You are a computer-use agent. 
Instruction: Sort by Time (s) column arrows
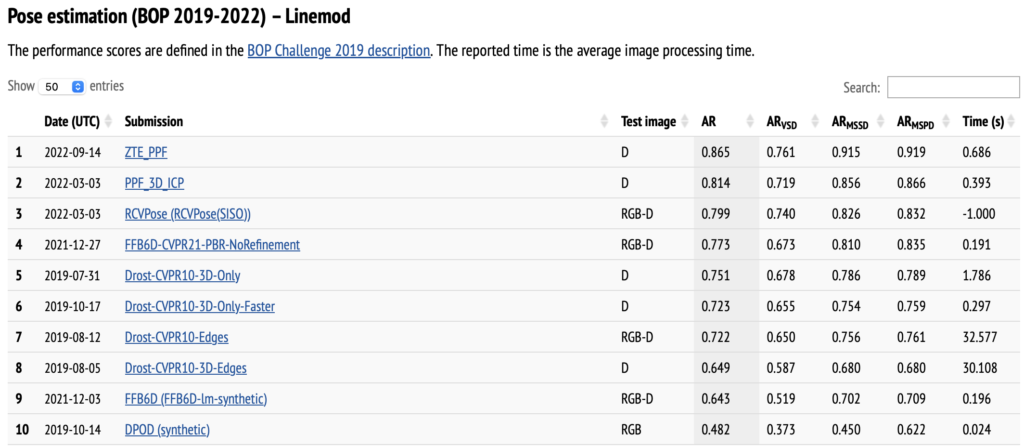(1010, 121)
